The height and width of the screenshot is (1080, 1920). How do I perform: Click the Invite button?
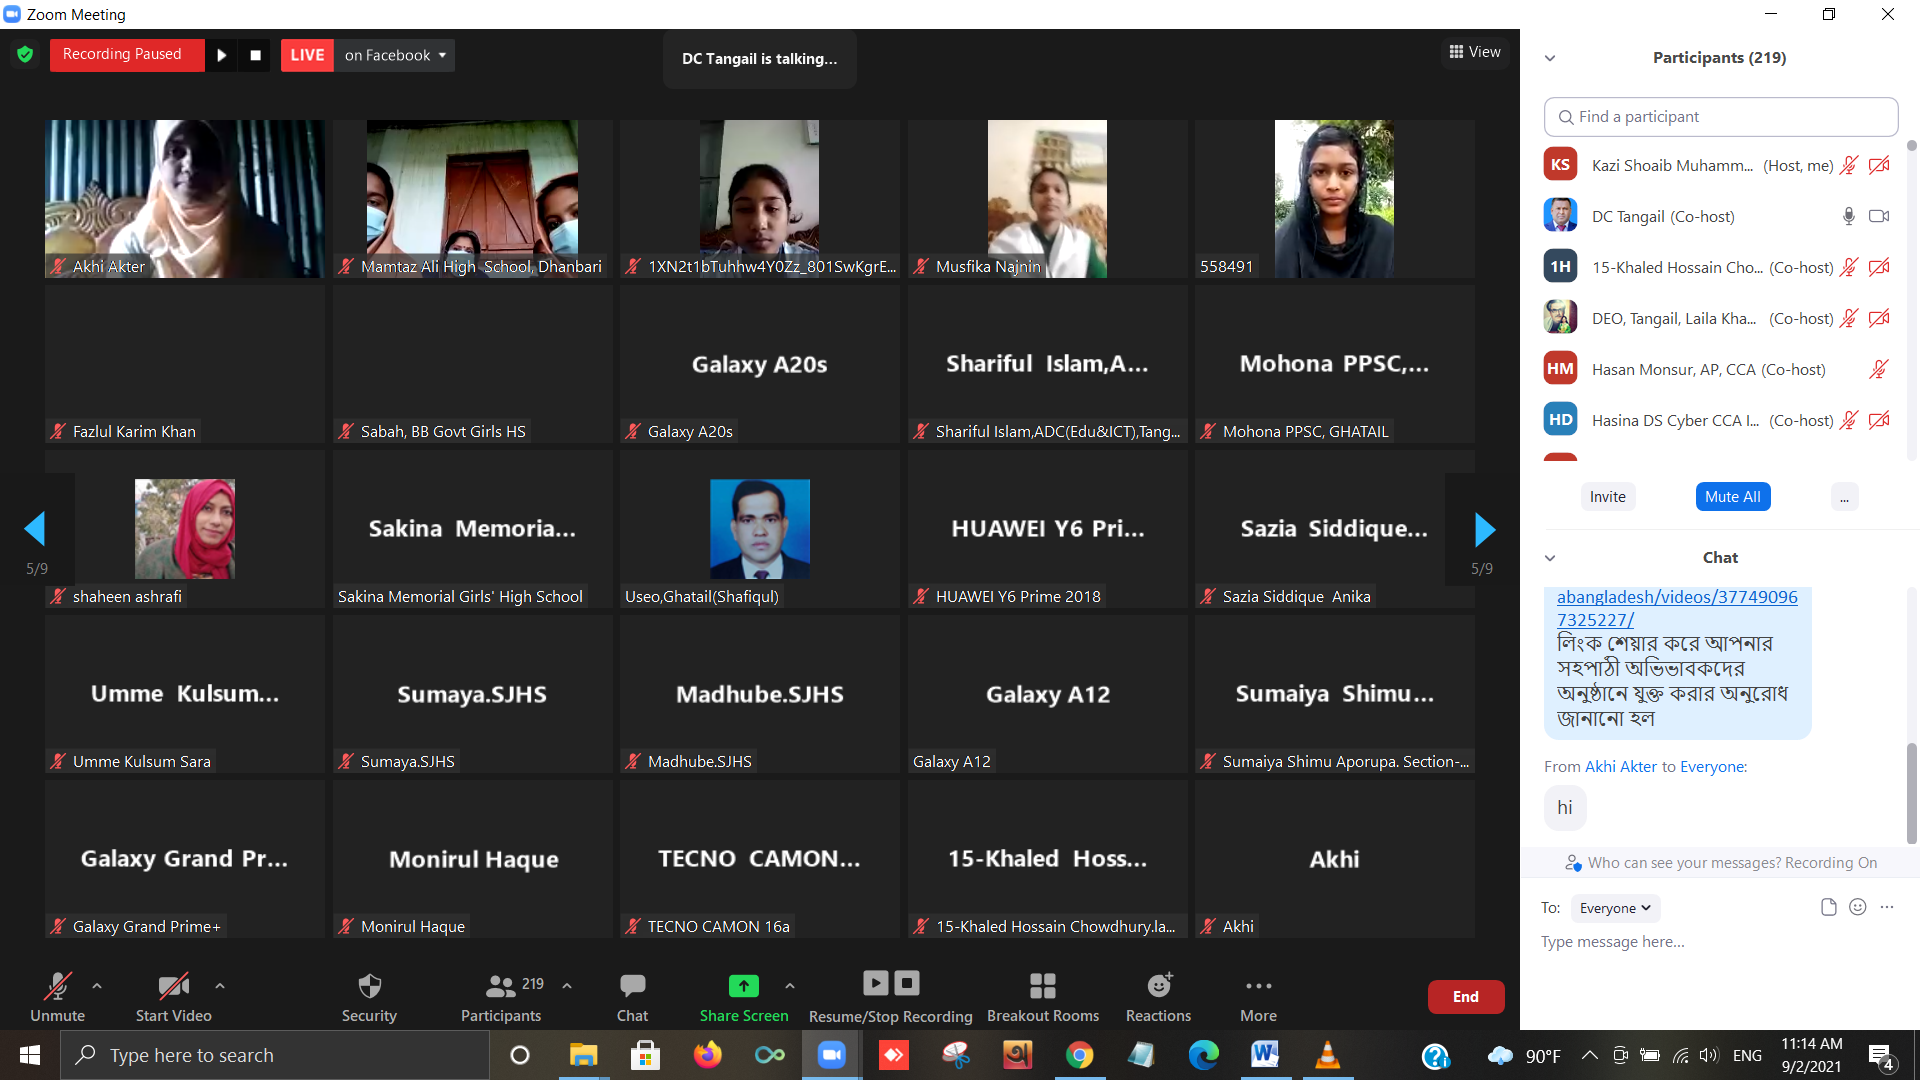pos(1607,497)
